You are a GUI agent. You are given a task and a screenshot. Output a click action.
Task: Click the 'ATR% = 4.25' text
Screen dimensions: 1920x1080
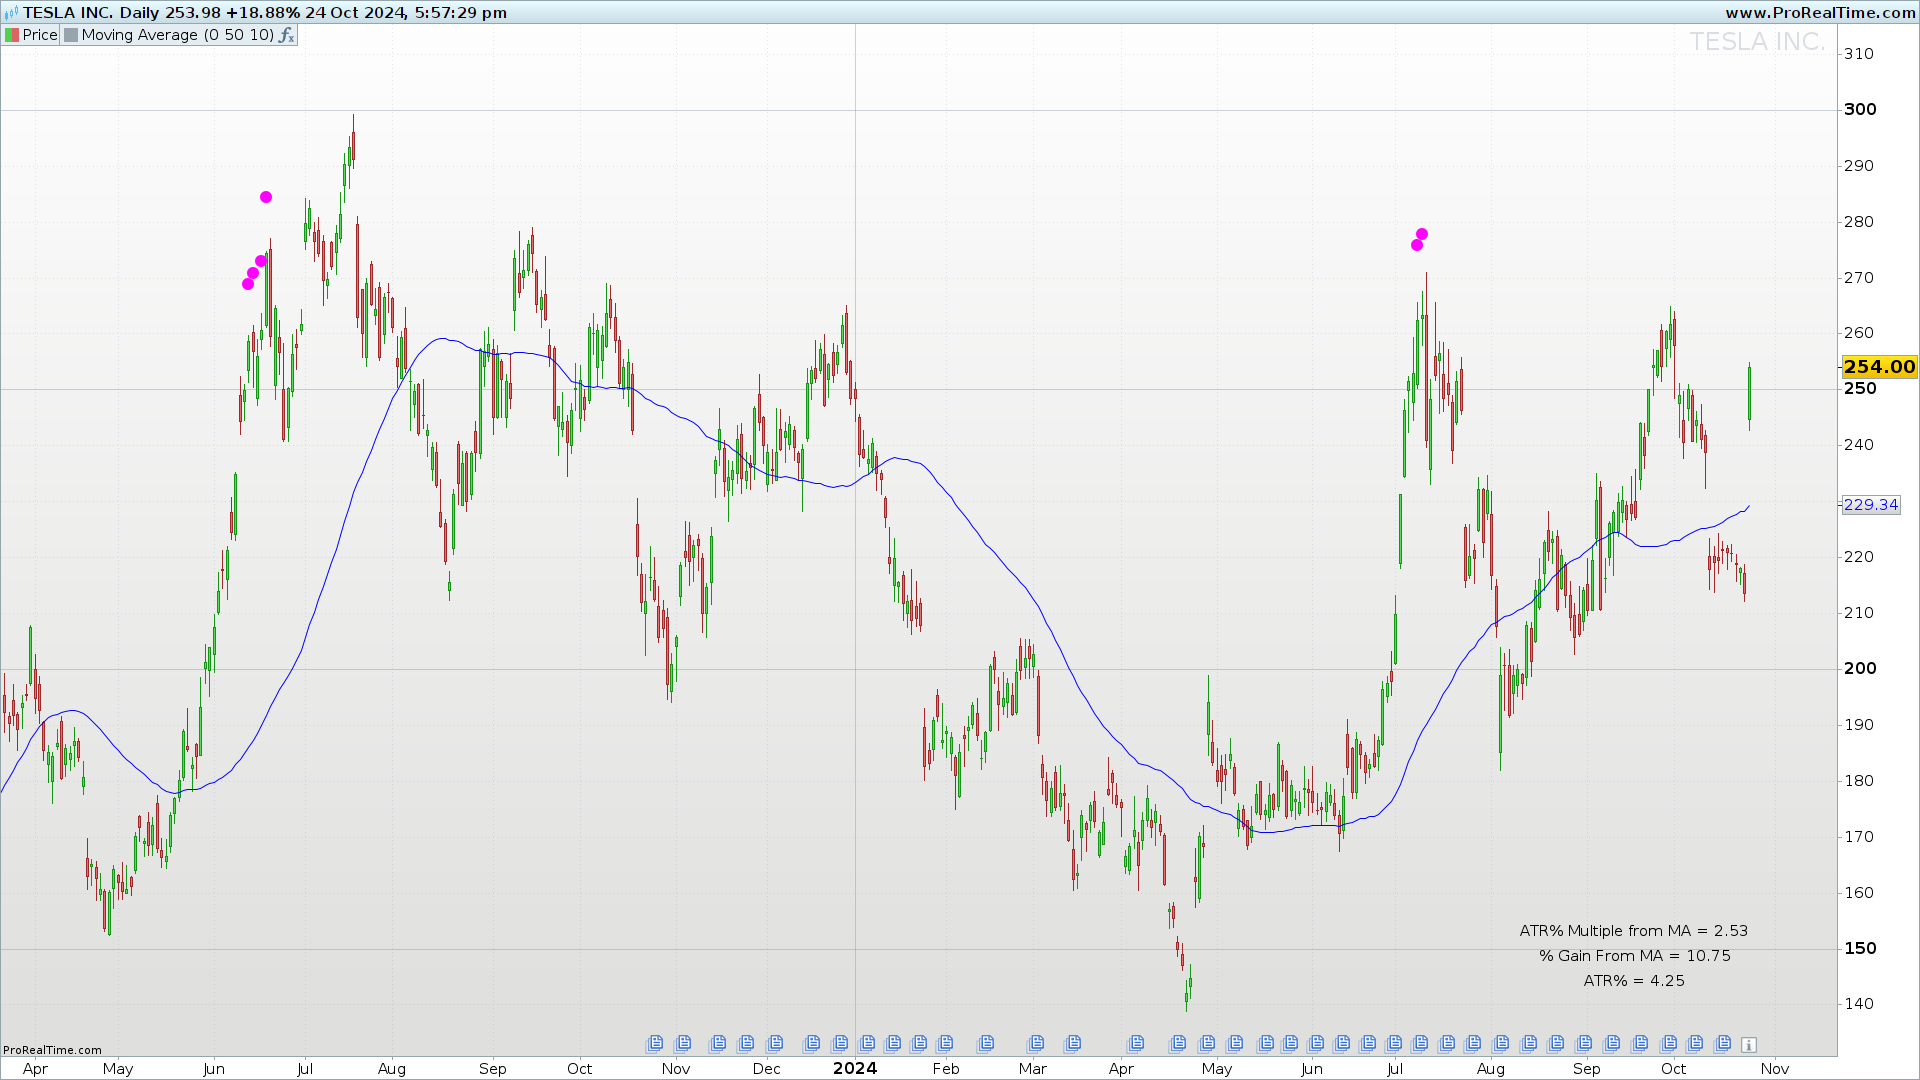point(1634,981)
